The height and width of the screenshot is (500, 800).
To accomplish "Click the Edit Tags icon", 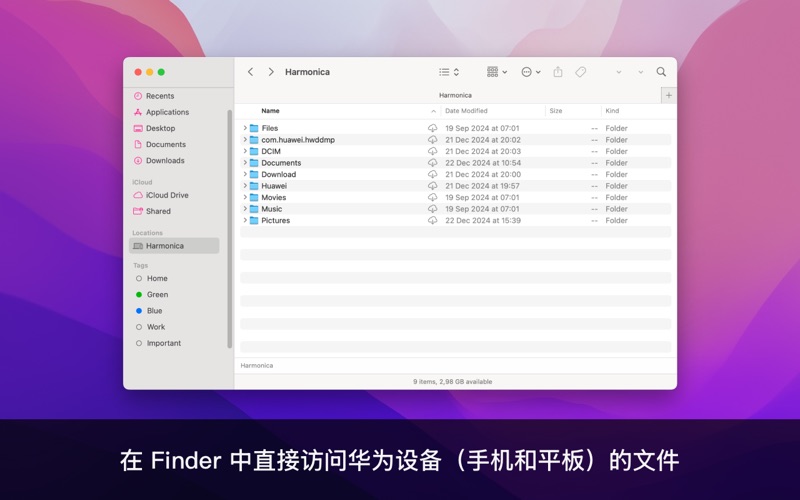I will (x=581, y=72).
